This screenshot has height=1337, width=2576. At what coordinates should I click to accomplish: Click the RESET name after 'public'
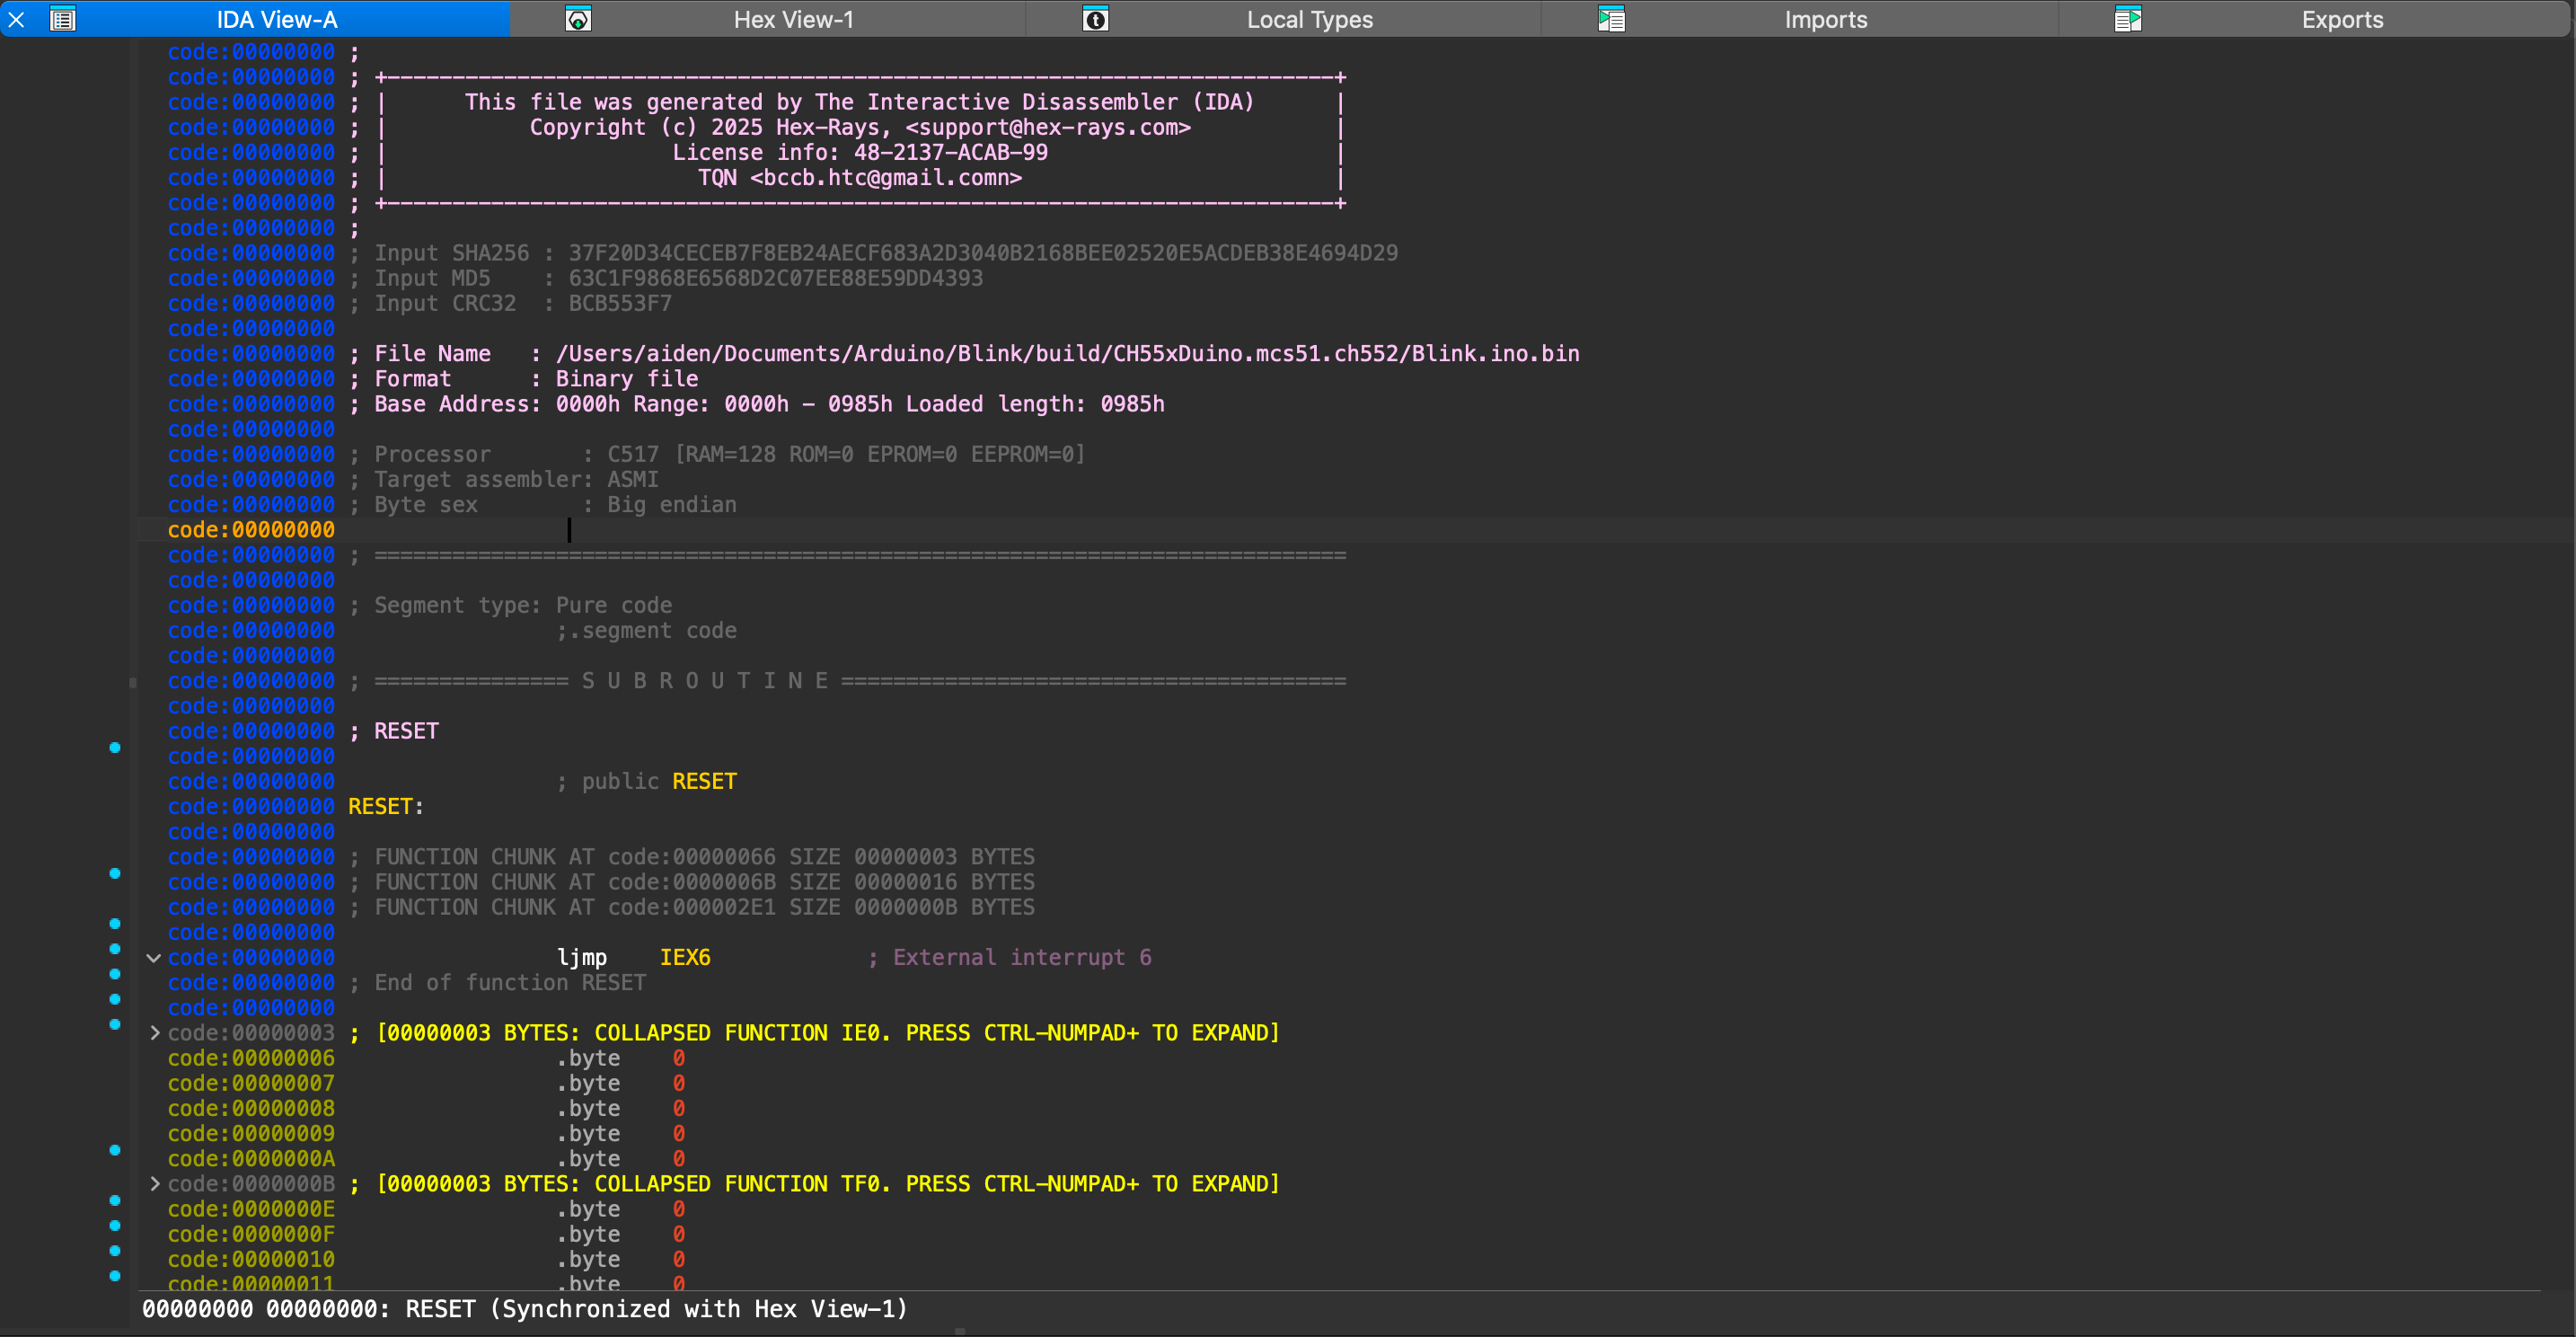(x=704, y=782)
